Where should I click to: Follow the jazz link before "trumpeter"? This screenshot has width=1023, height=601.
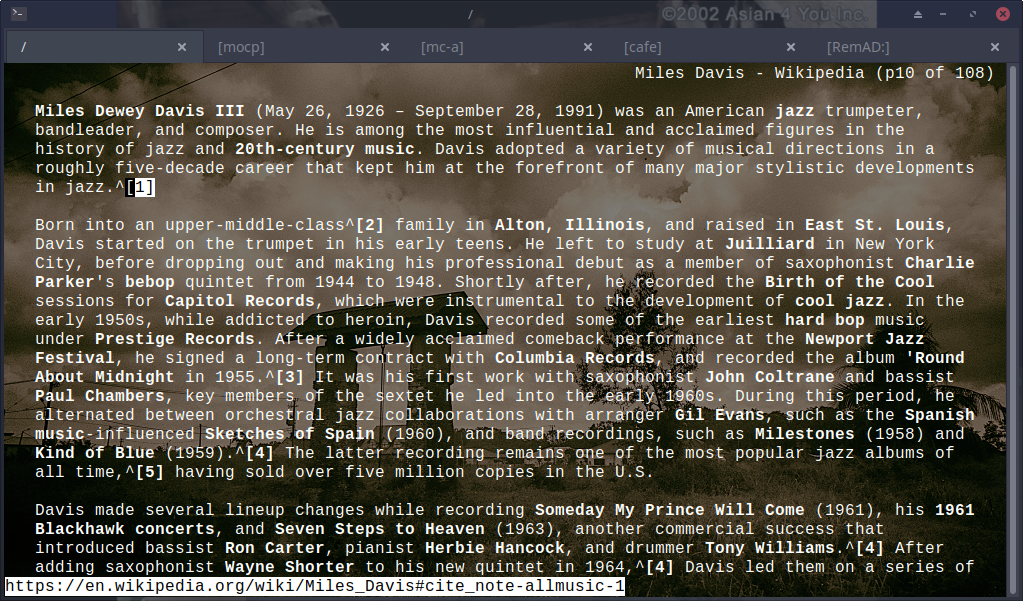pos(795,112)
